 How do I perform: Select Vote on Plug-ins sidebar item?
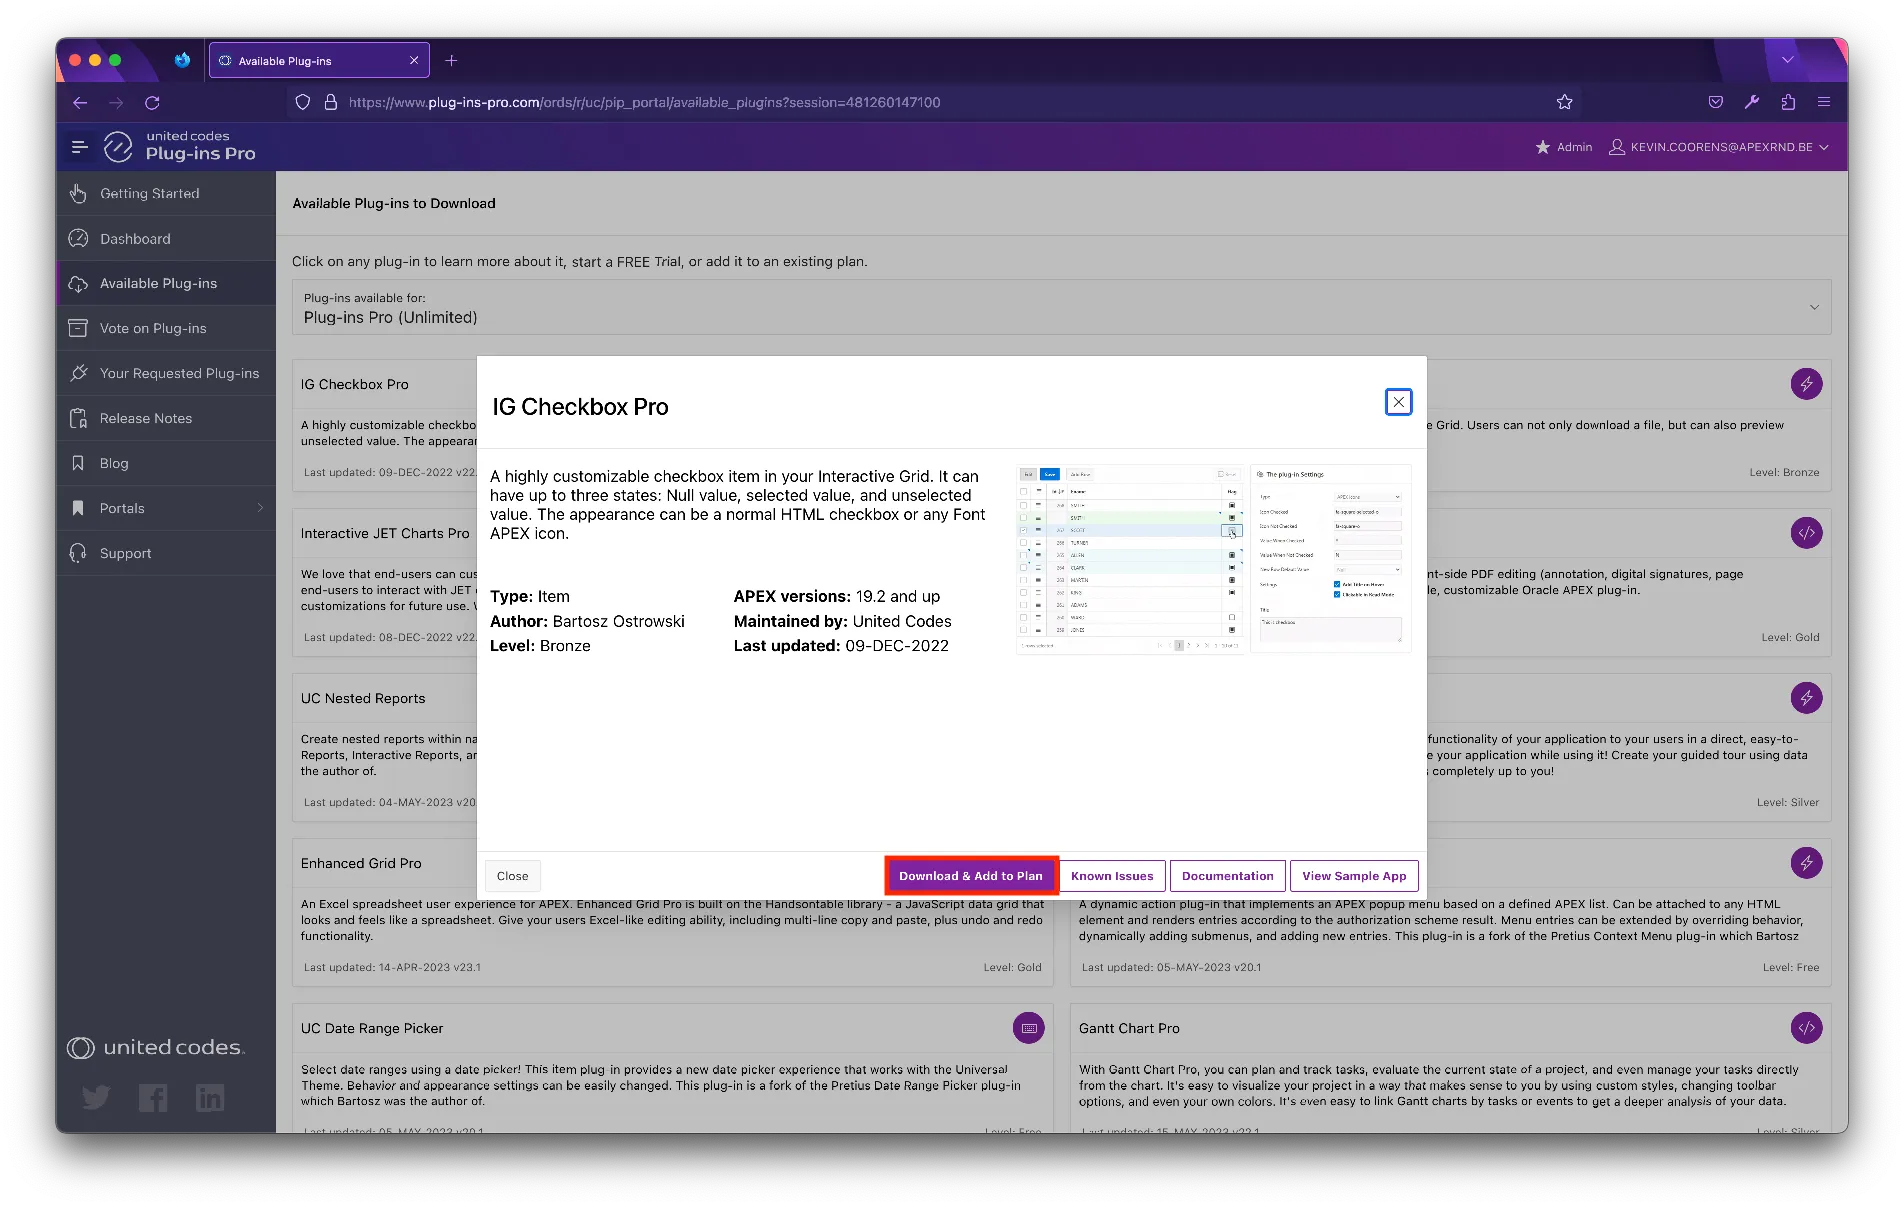153,328
